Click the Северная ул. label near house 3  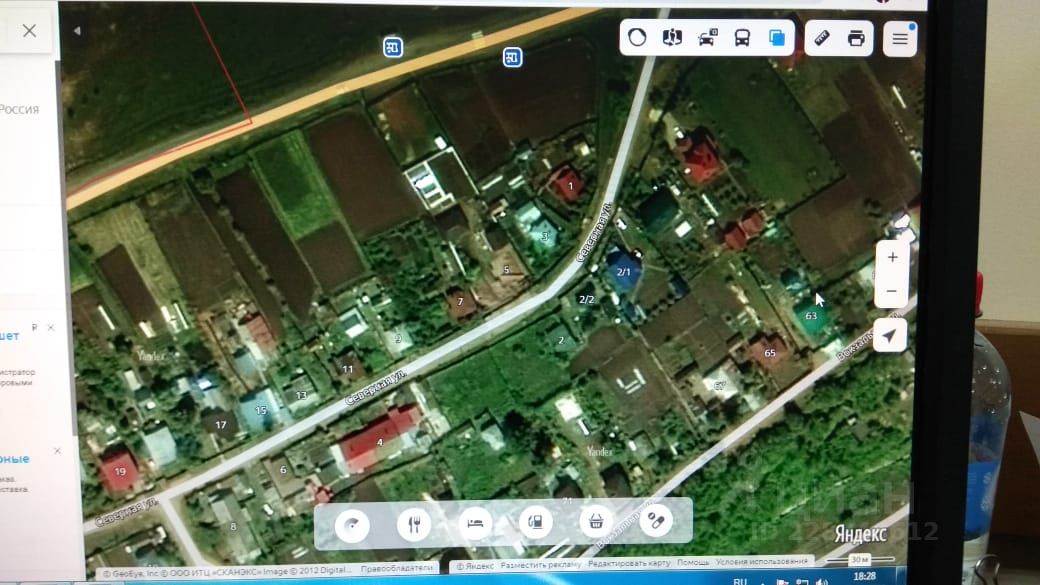pos(593,231)
